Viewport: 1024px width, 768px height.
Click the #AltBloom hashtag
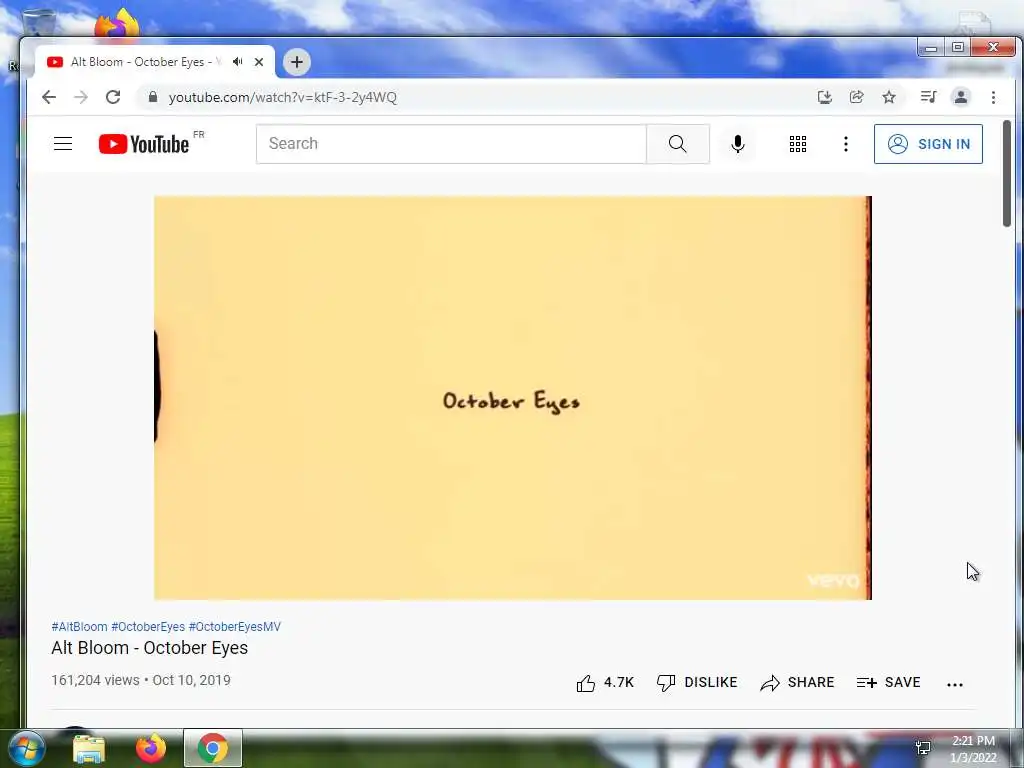point(79,626)
